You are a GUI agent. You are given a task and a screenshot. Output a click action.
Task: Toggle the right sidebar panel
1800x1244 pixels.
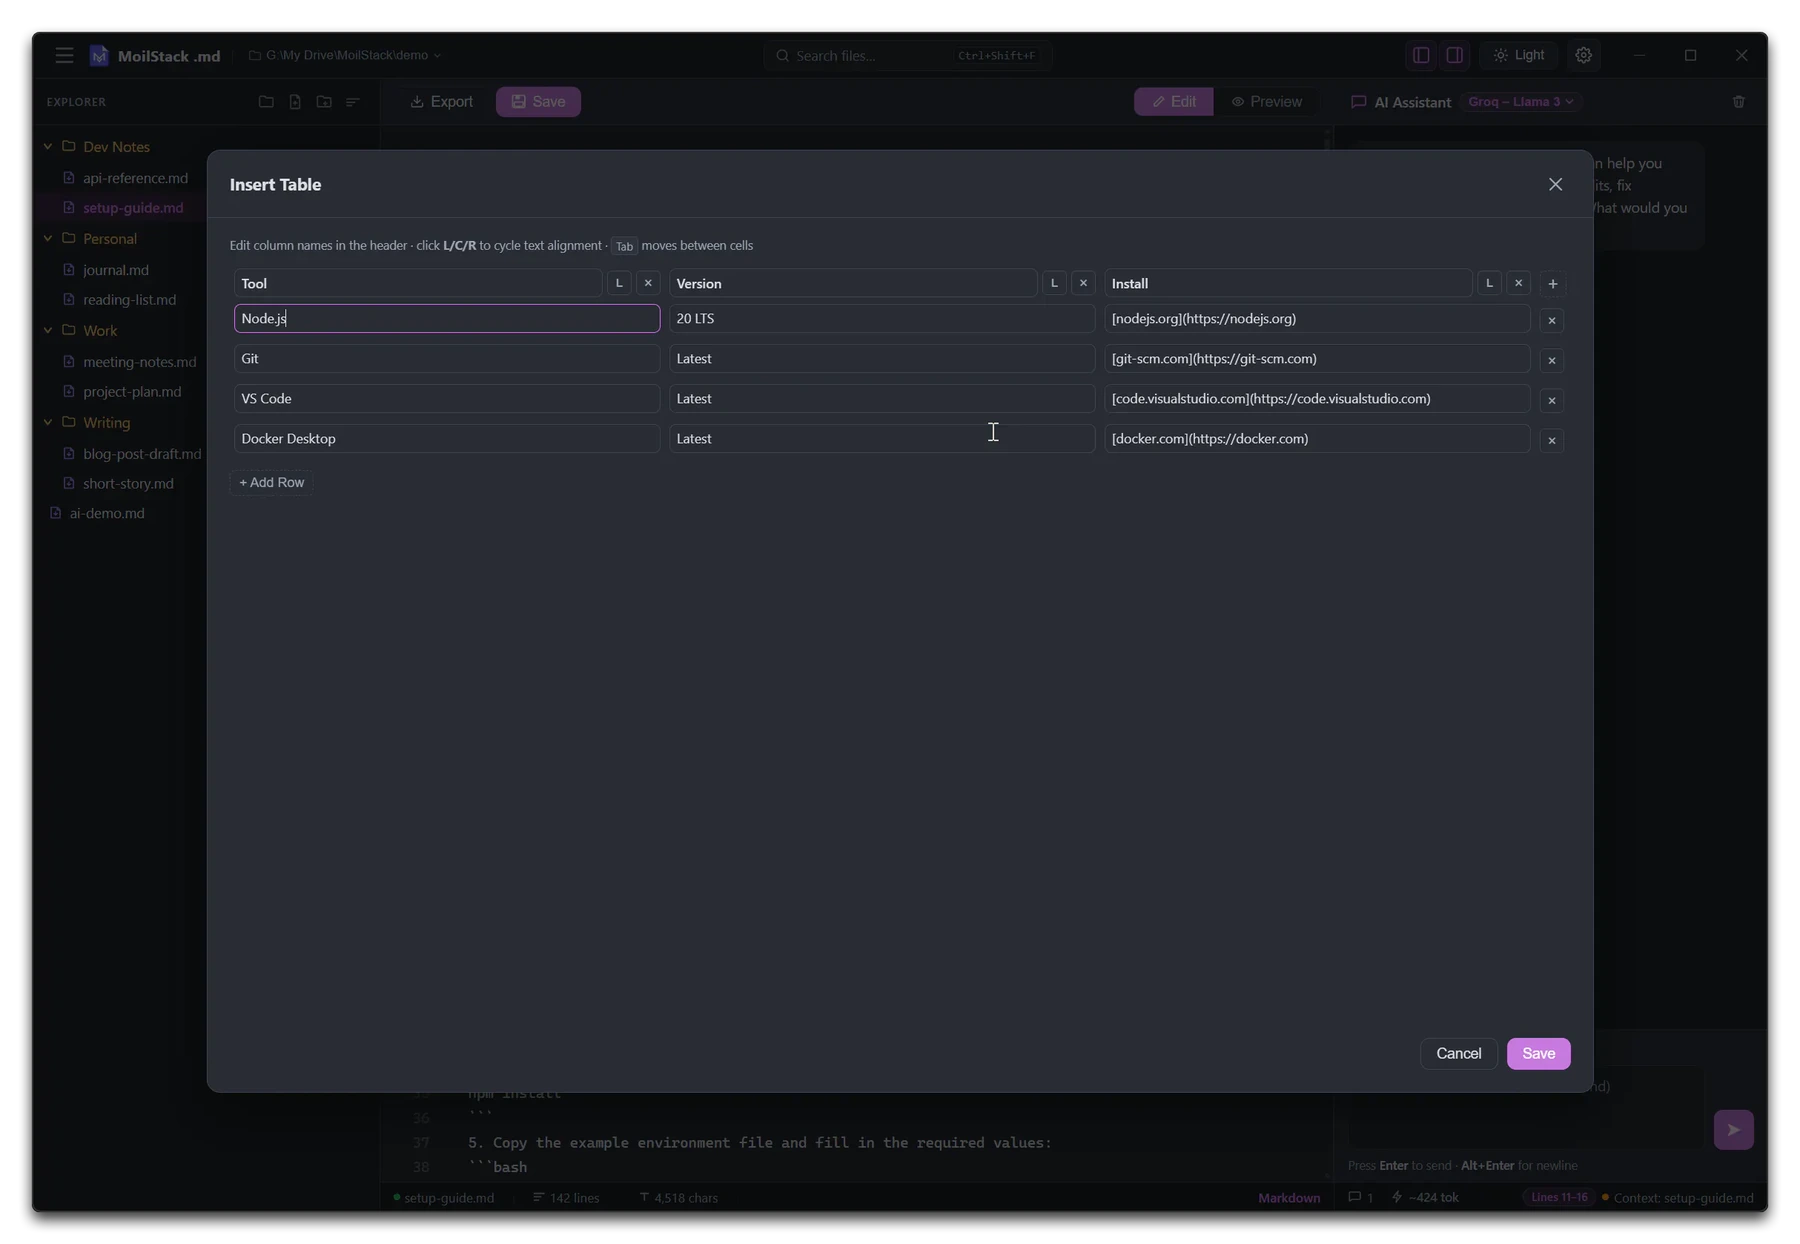pyautogui.click(x=1454, y=55)
